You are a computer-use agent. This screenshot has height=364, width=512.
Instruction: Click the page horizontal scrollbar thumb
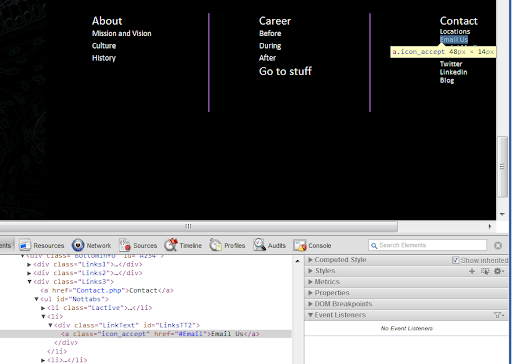coord(199,227)
